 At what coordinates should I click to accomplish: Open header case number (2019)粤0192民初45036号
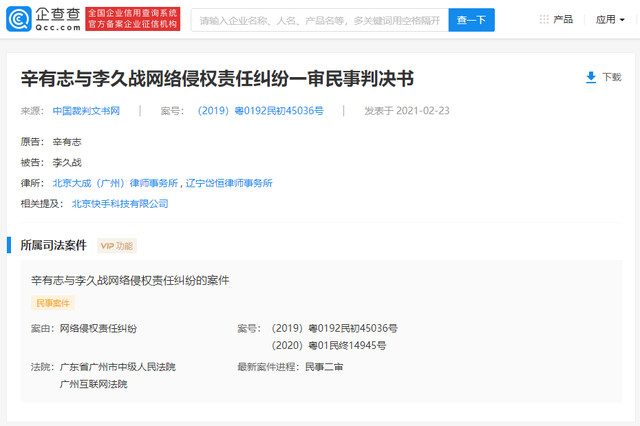(259, 111)
